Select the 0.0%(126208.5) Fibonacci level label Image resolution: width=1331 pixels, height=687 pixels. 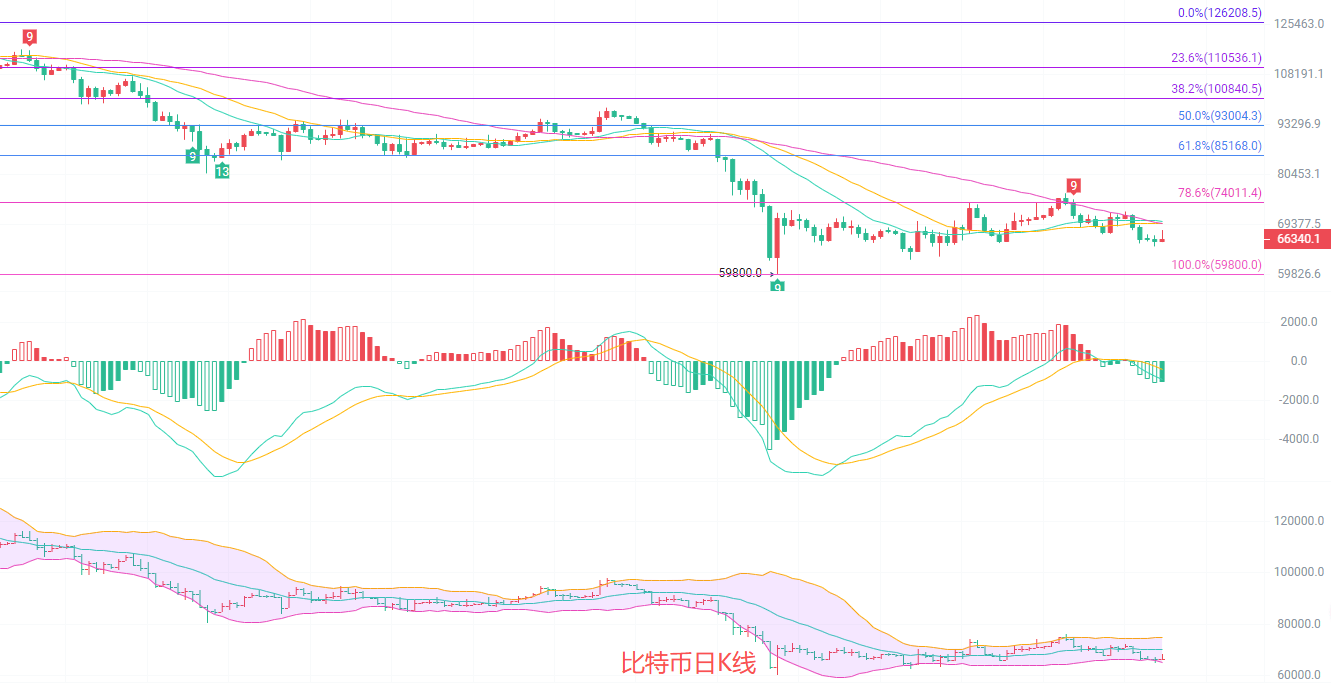pos(1219,13)
